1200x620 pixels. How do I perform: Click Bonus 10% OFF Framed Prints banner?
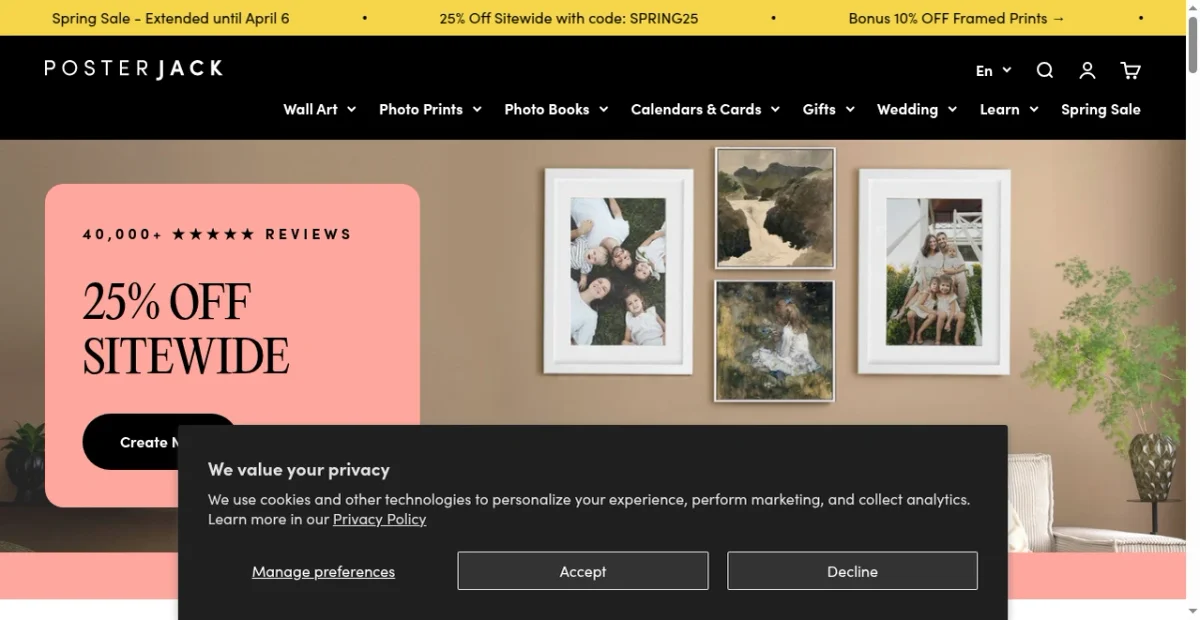pos(956,18)
